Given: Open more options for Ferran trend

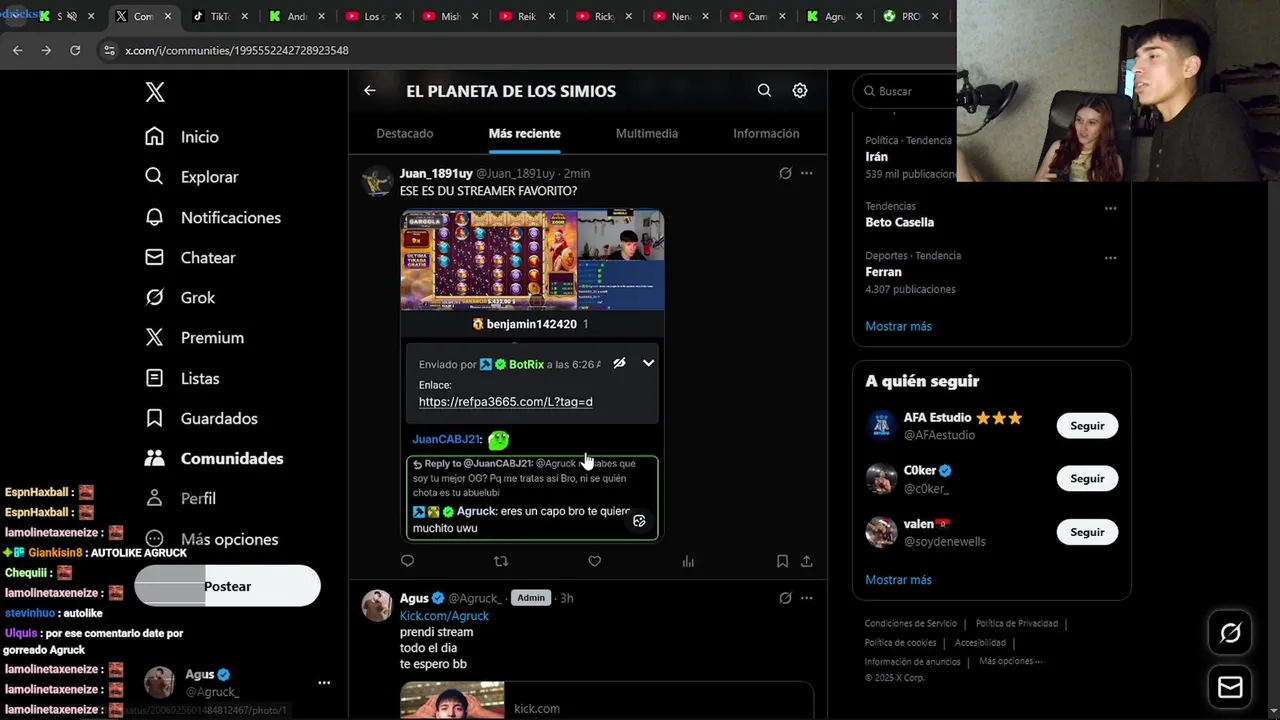Looking at the screenshot, I should (x=1110, y=257).
